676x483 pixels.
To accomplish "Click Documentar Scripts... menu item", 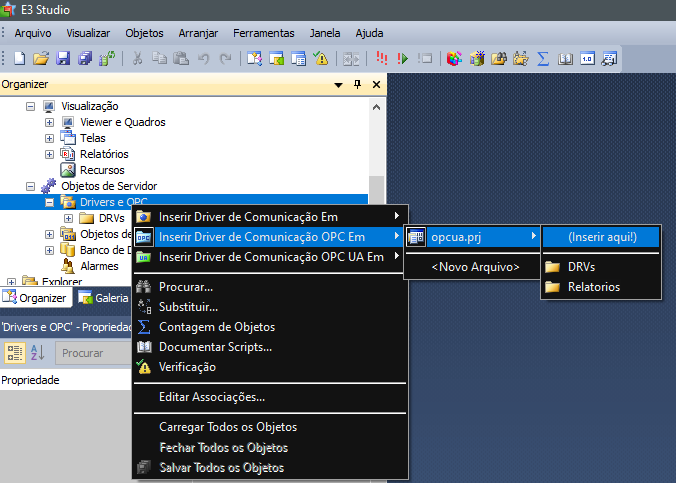I will [x=270, y=347].
